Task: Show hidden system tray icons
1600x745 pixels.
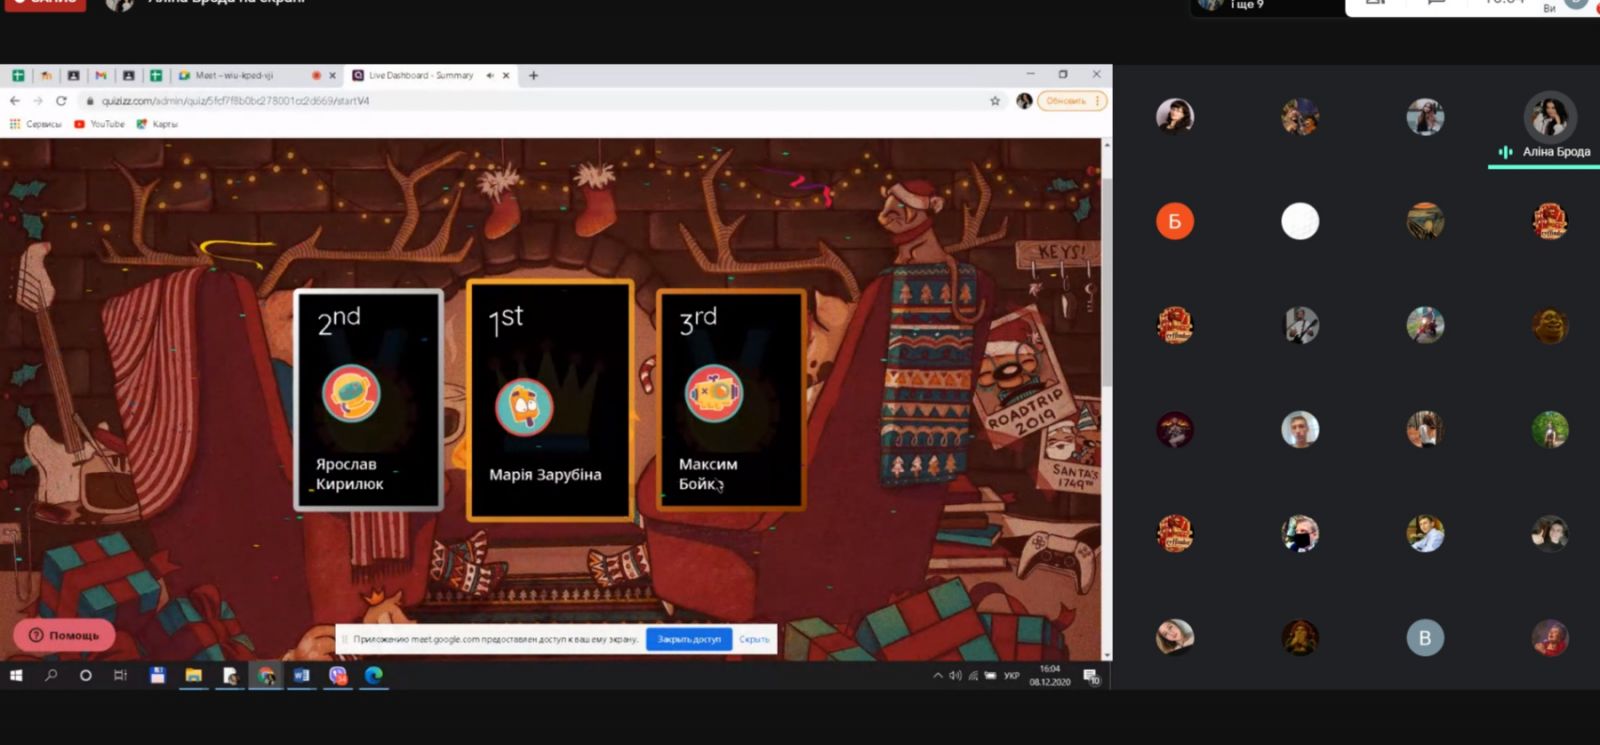Action: tap(938, 676)
